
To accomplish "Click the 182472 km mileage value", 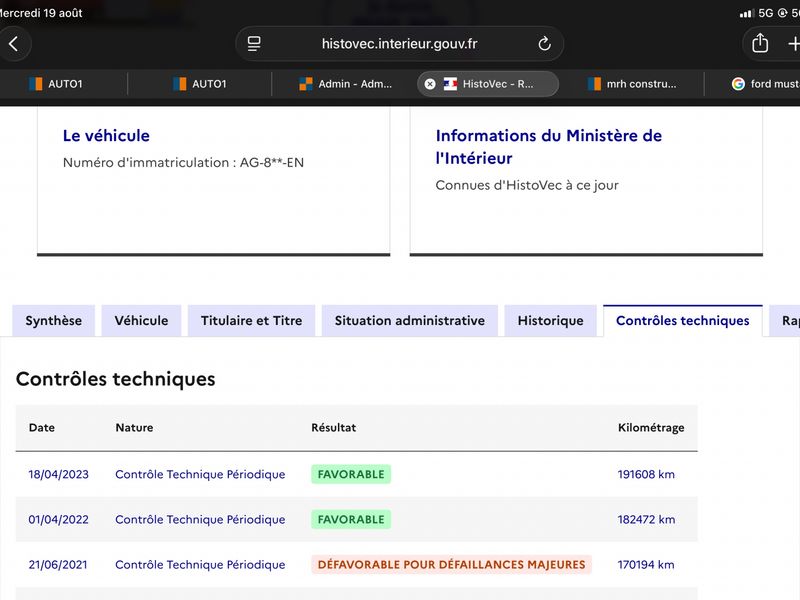I will [x=646, y=519].
